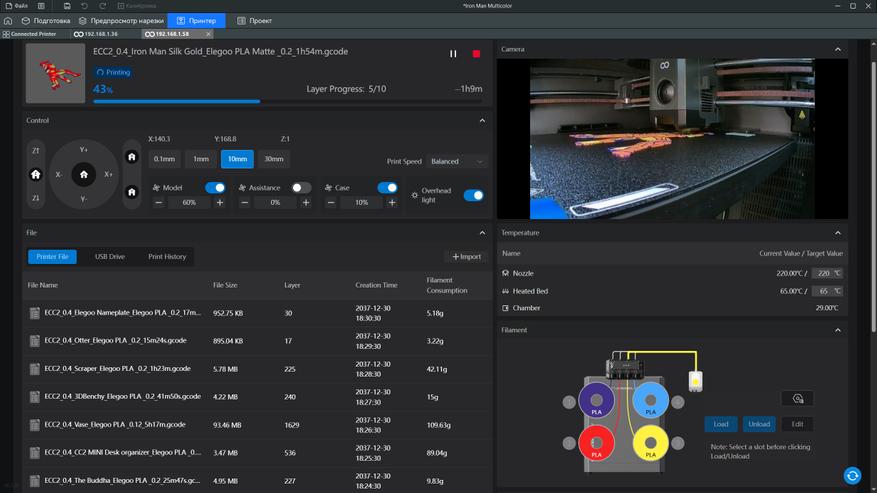Screen dimensions: 877x493
Task: Click the nozzle target temperature field
Action: [x=826, y=273]
